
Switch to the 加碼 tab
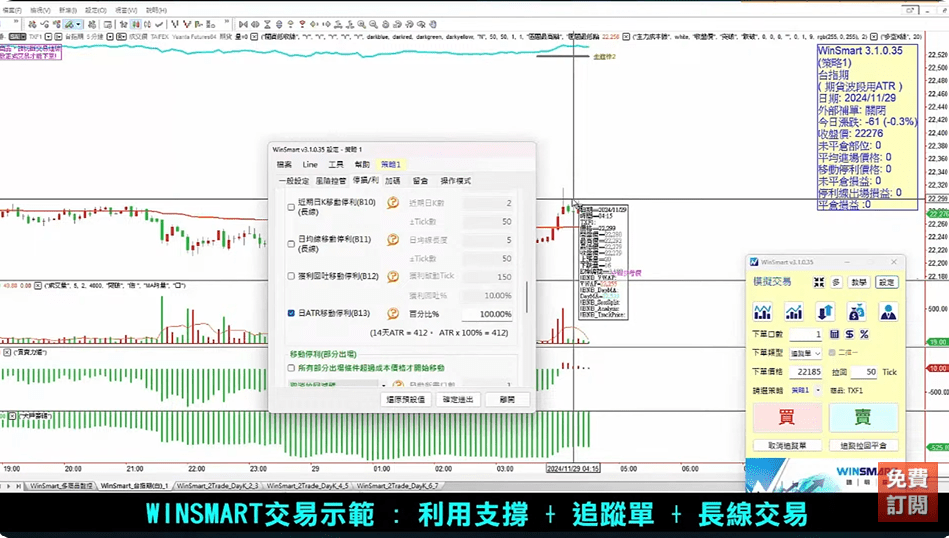tap(392, 181)
